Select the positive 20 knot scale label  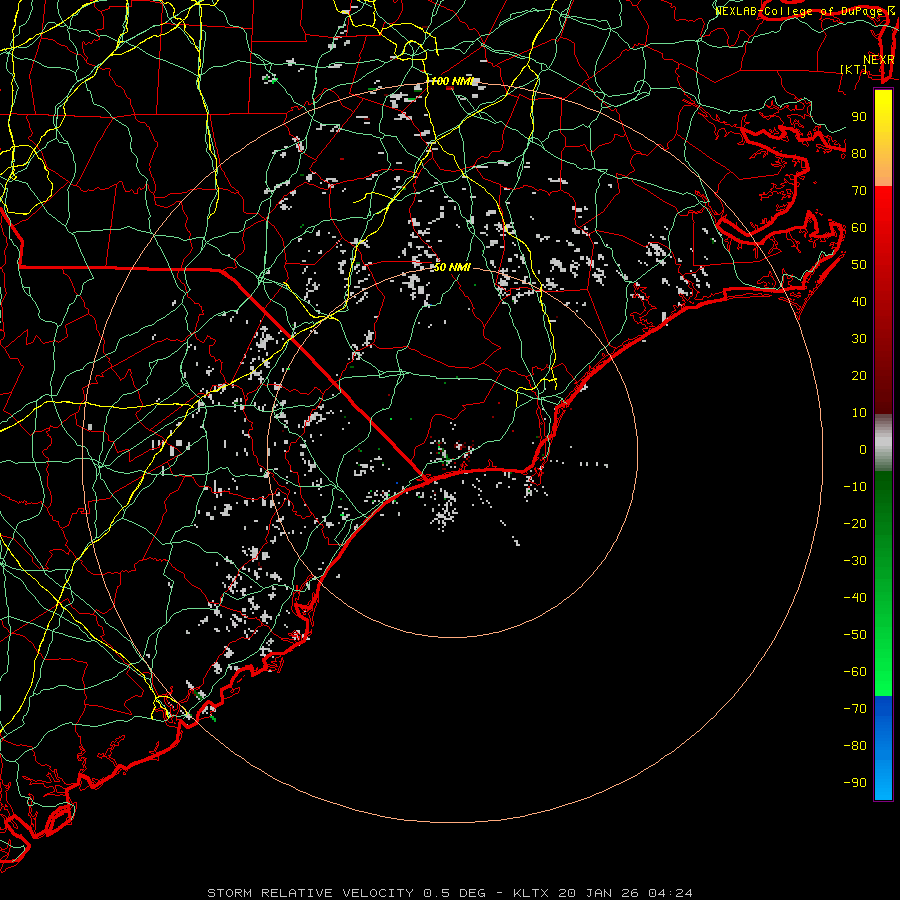click(x=859, y=376)
